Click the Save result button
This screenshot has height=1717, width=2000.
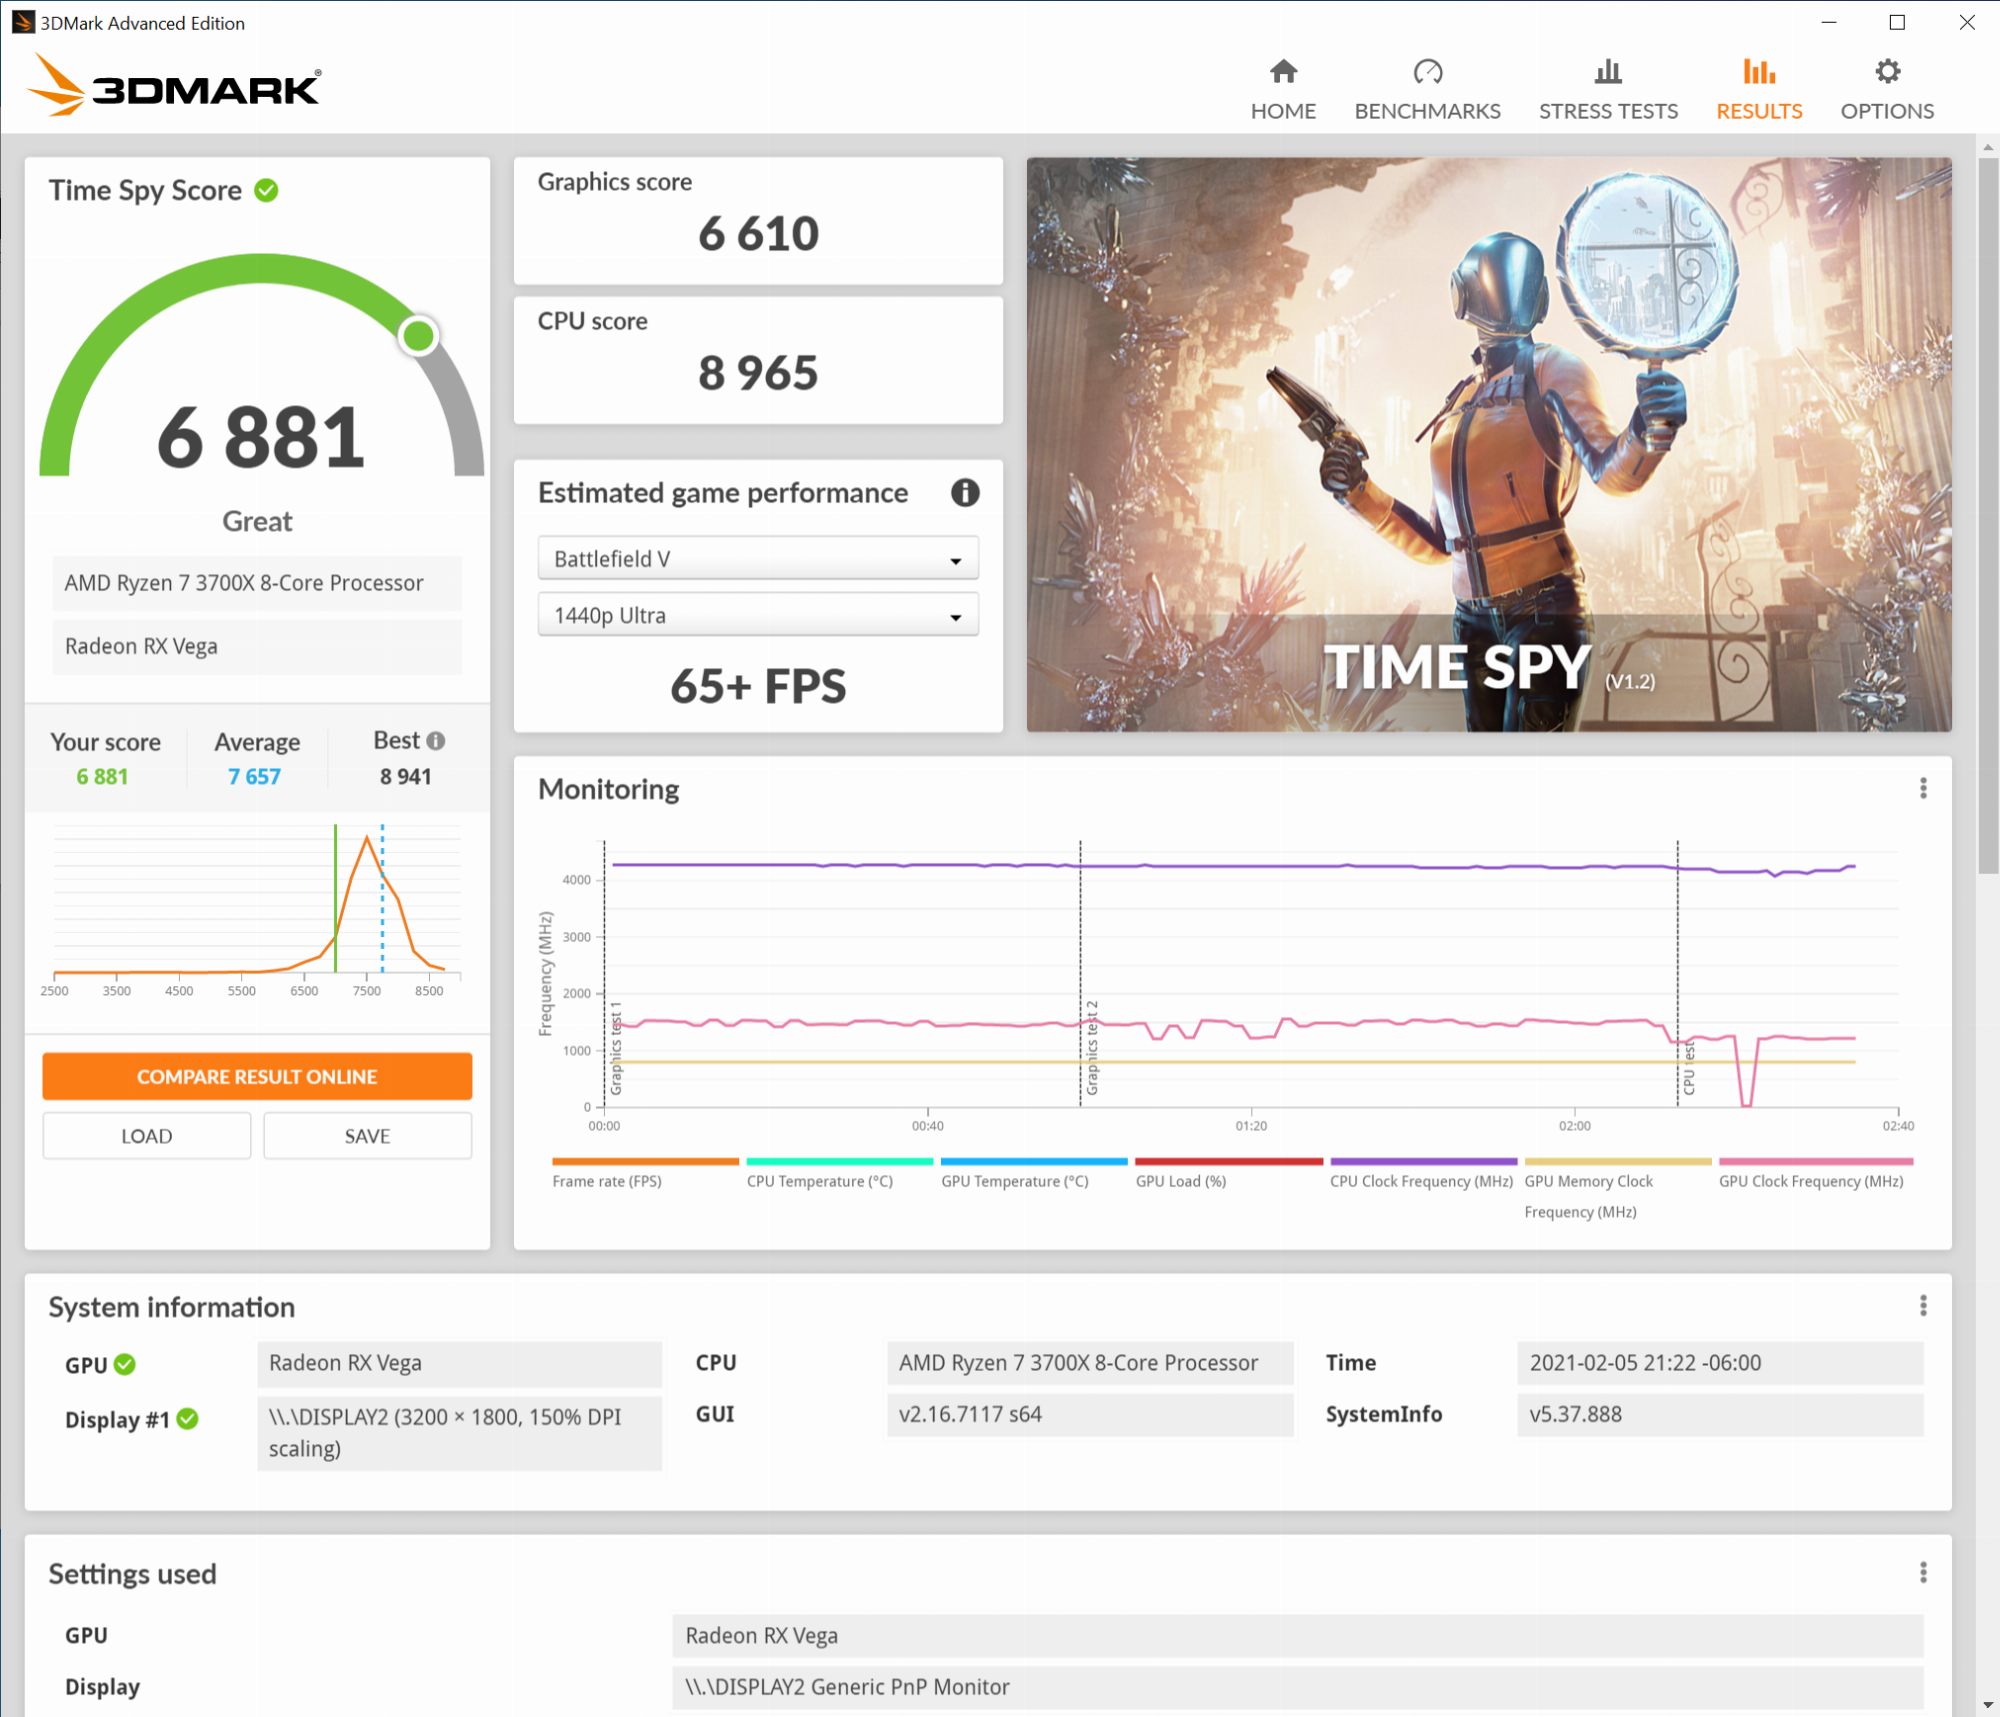[x=367, y=1136]
